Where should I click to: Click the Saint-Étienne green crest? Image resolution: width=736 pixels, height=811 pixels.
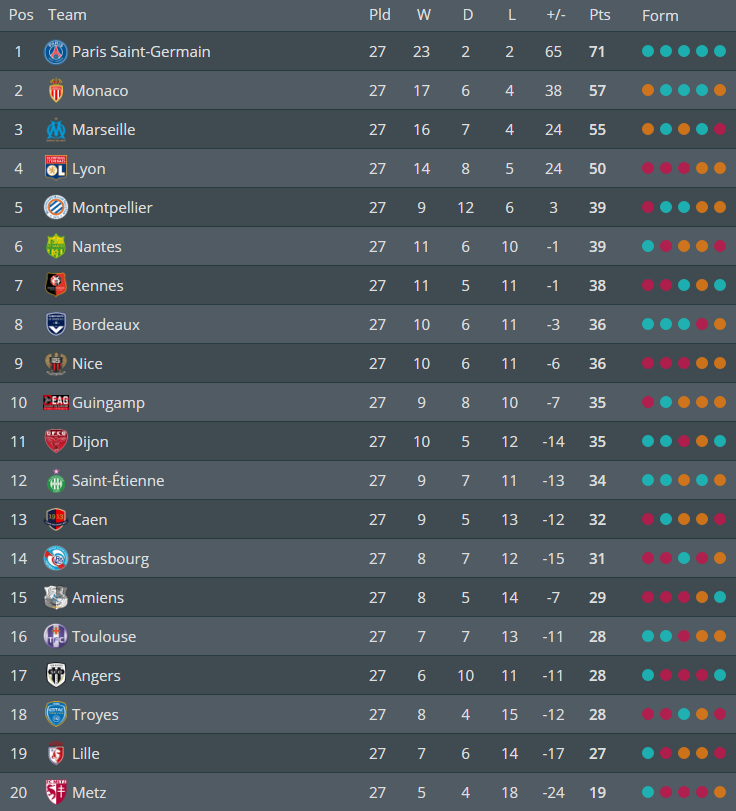[56, 481]
